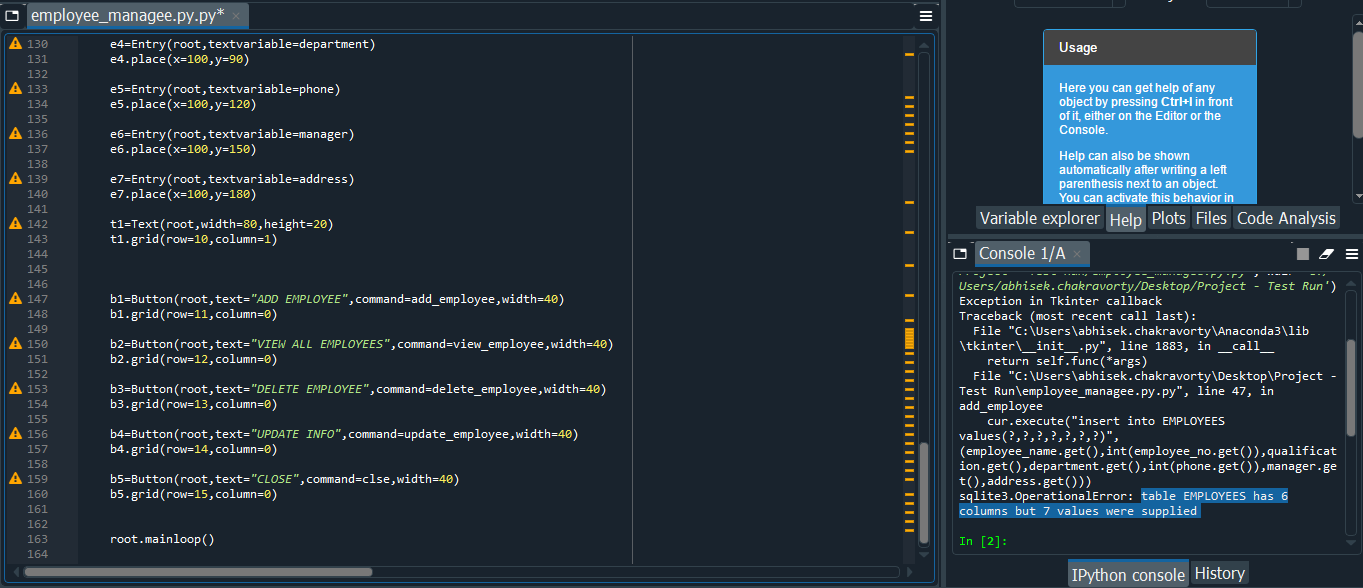The image size is (1363, 588).
Task: Close the employee_managee.py editor tab
Action: point(236,15)
